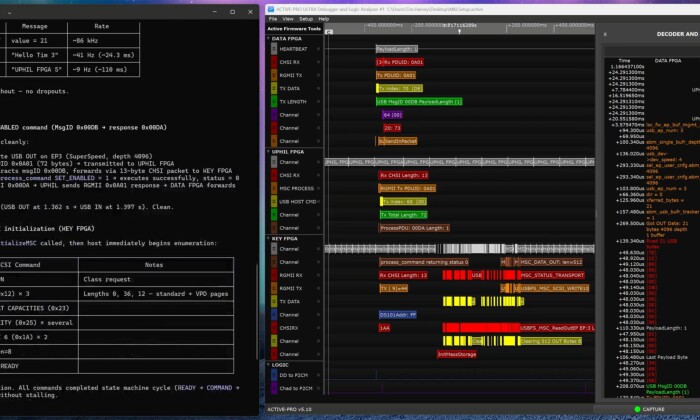Viewport: 700px width, 420px height.
Task: Click the X next to DATA FPGA RGMII TX
Action: coord(318,75)
